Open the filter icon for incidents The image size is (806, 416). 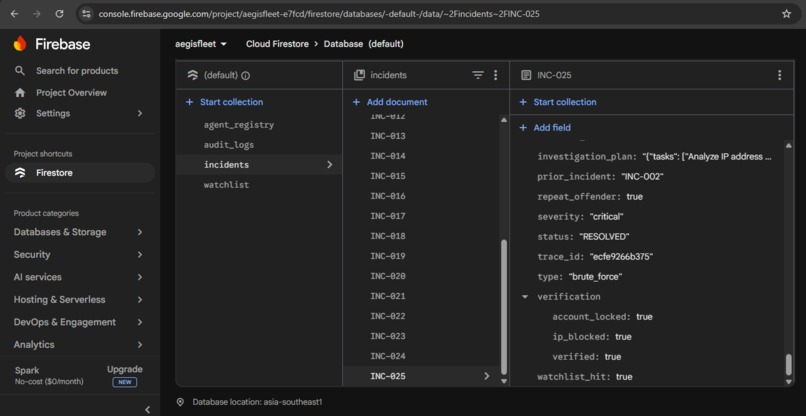478,75
